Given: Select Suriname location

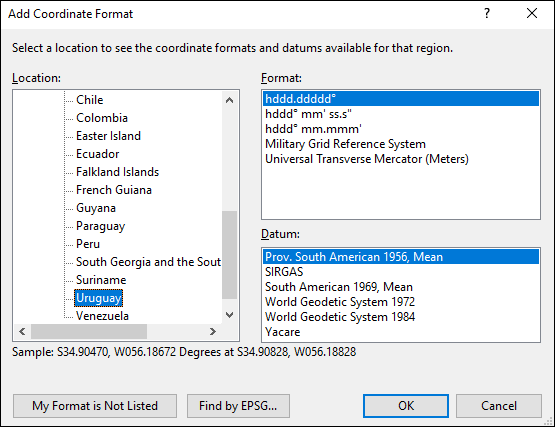Looking at the screenshot, I should click(x=101, y=280).
